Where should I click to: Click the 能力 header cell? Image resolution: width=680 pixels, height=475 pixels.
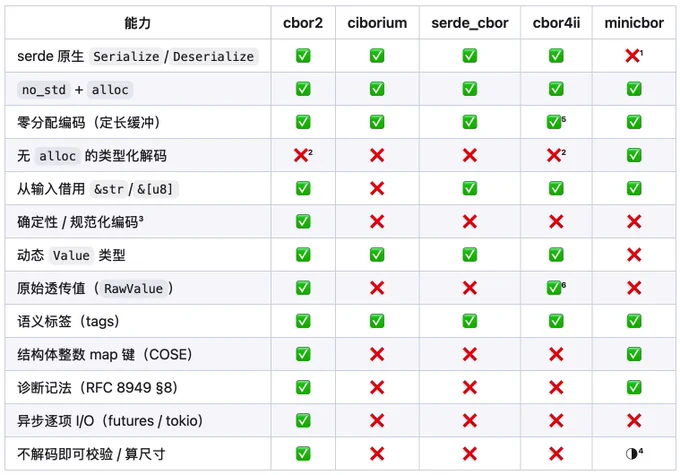(x=137, y=23)
